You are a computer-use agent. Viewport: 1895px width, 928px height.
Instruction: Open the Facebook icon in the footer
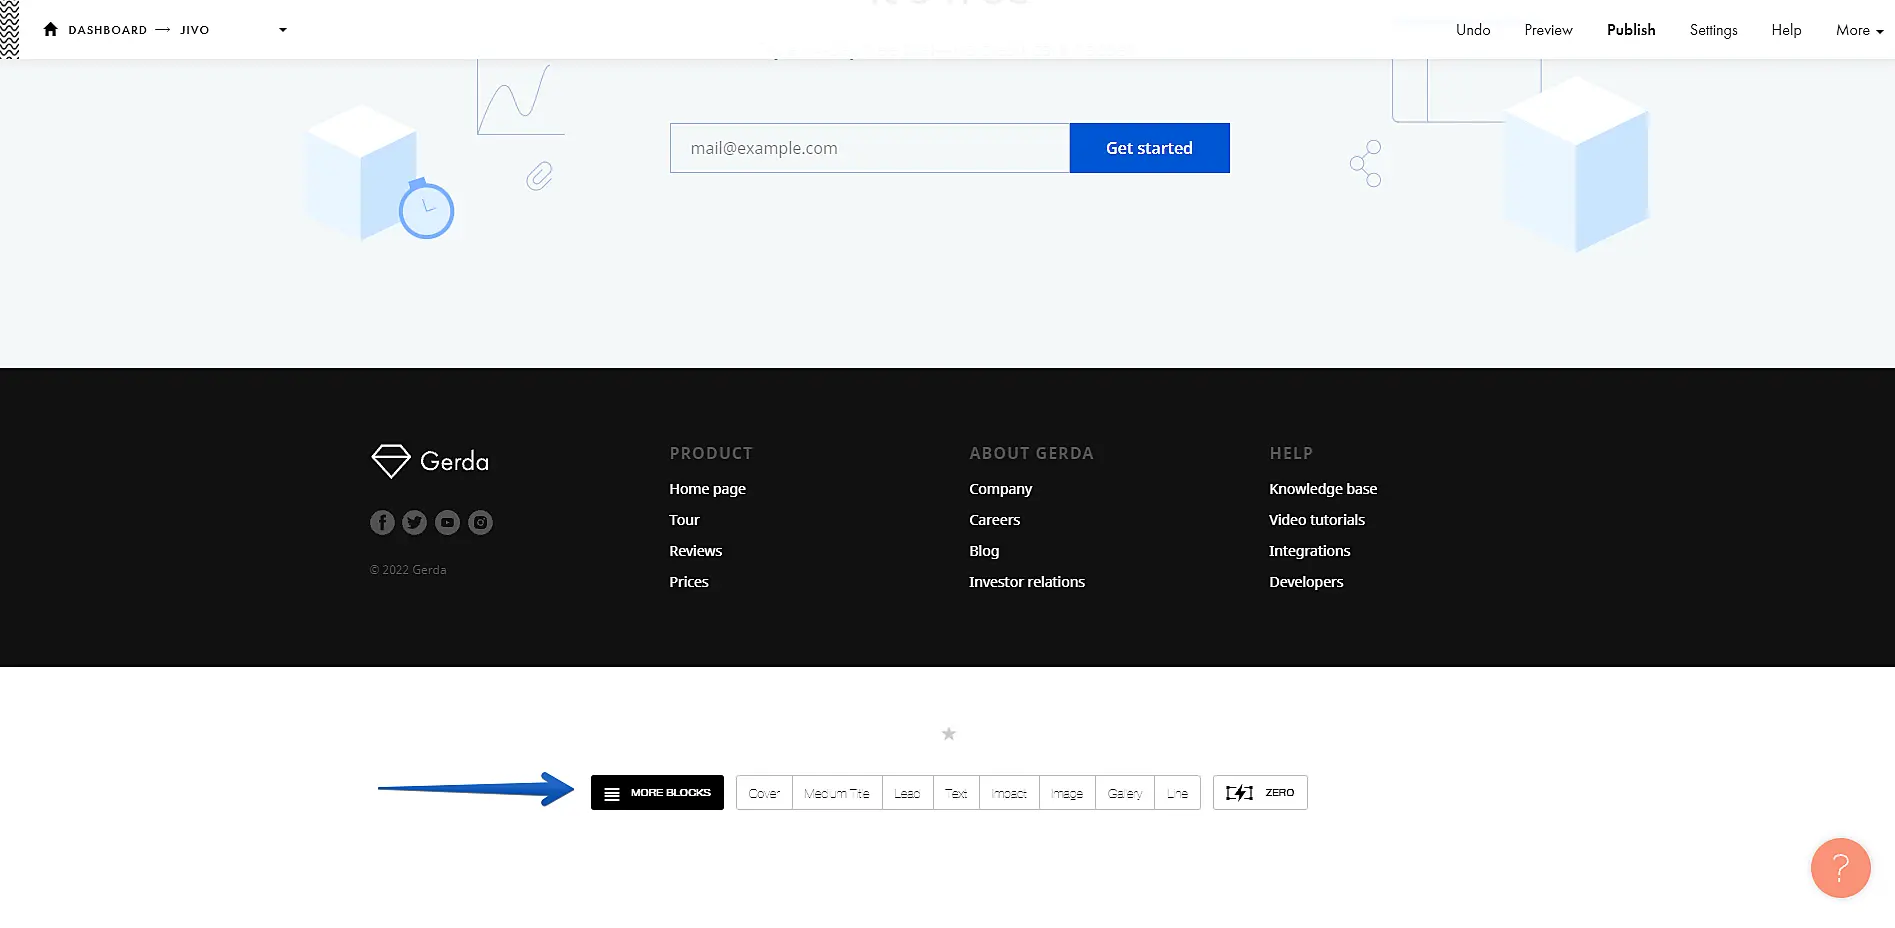pyautogui.click(x=382, y=522)
